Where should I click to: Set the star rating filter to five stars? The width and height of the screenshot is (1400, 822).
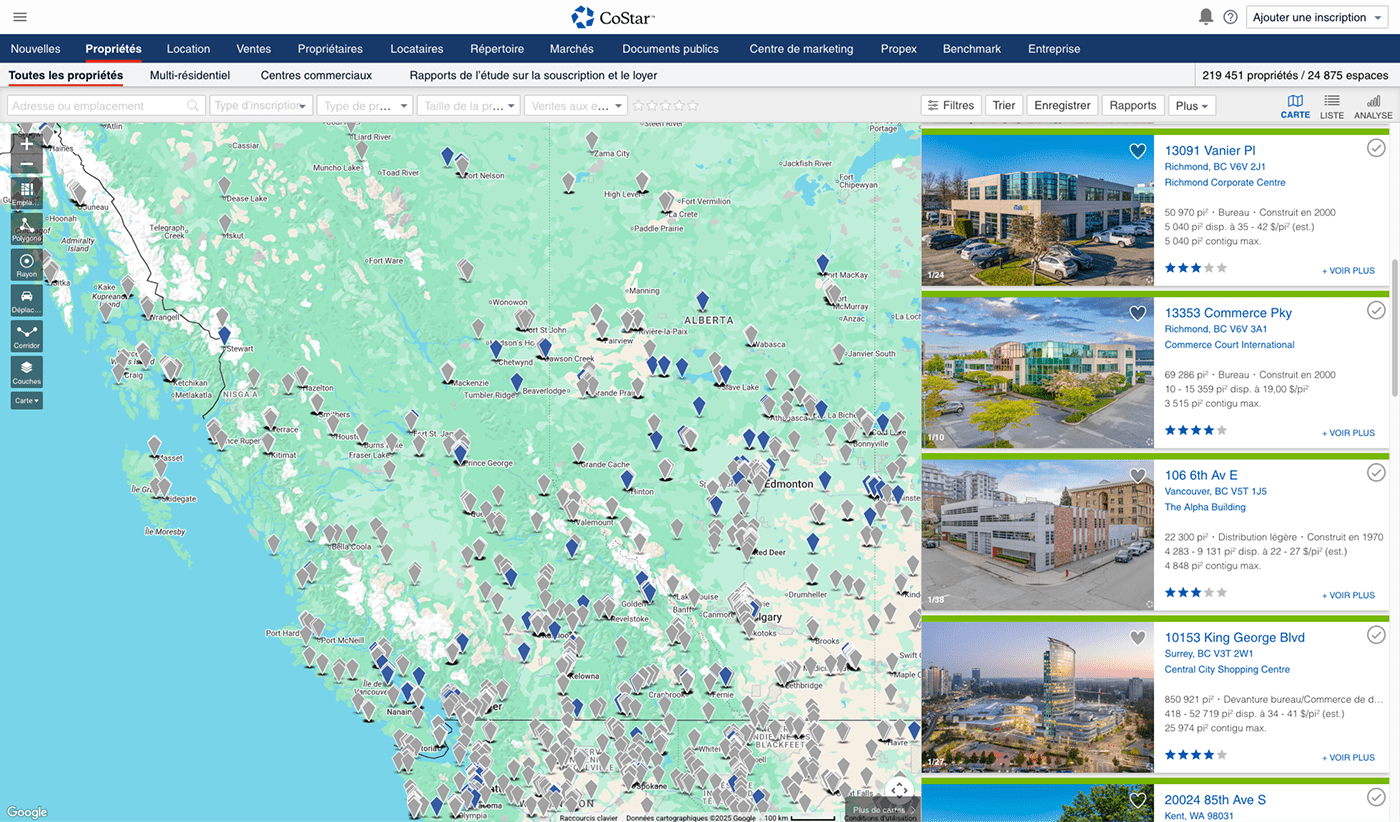point(692,106)
